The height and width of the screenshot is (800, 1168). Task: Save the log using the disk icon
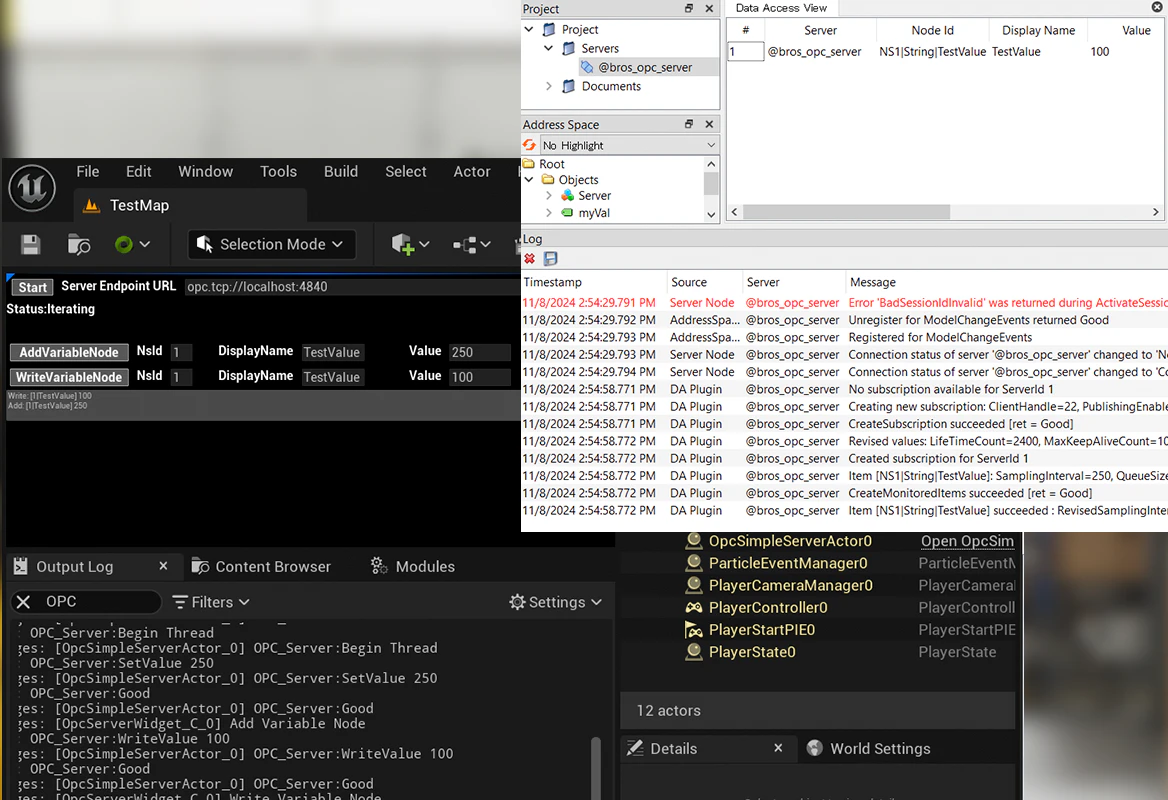click(x=550, y=259)
